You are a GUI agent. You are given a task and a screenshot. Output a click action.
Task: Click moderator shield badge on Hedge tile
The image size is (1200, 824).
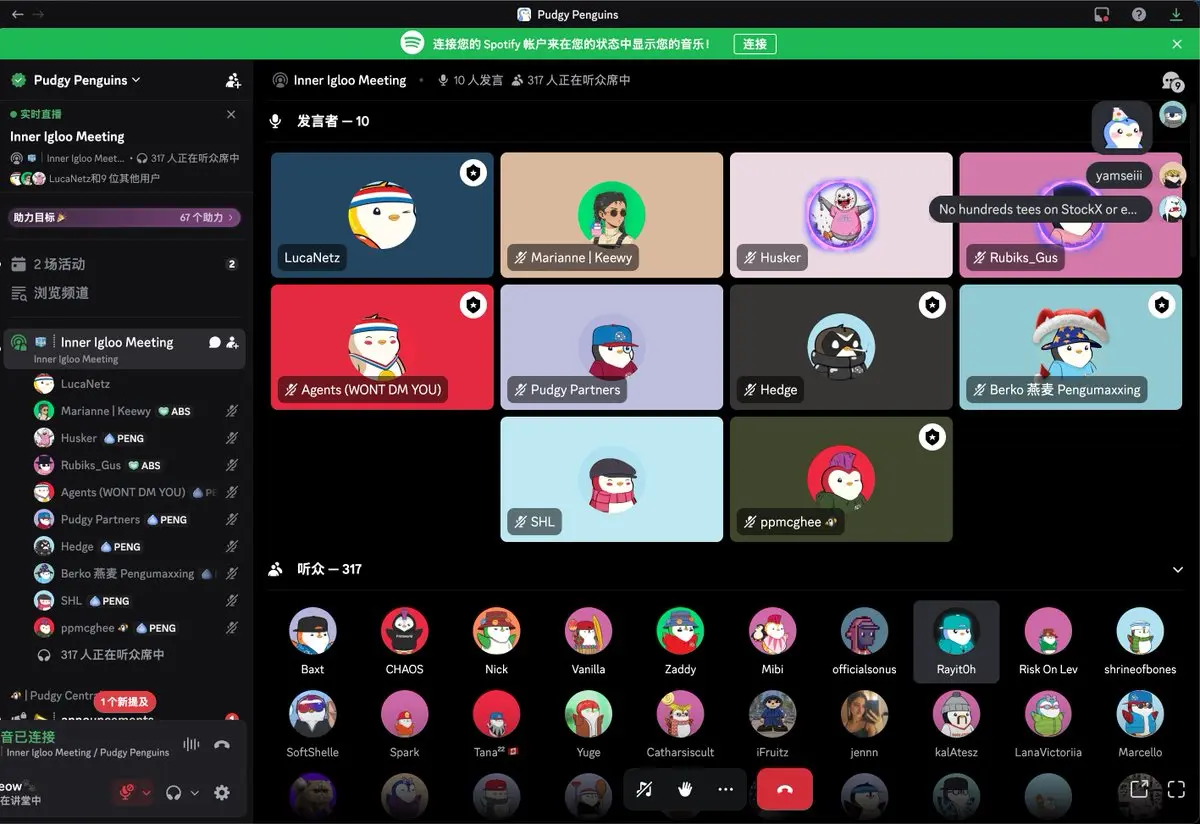click(932, 305)
